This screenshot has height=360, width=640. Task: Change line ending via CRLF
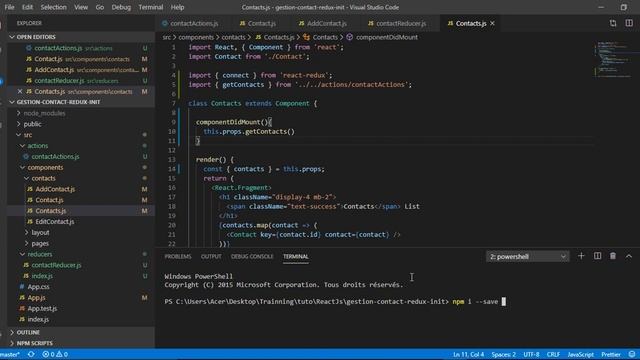point(553,354)
